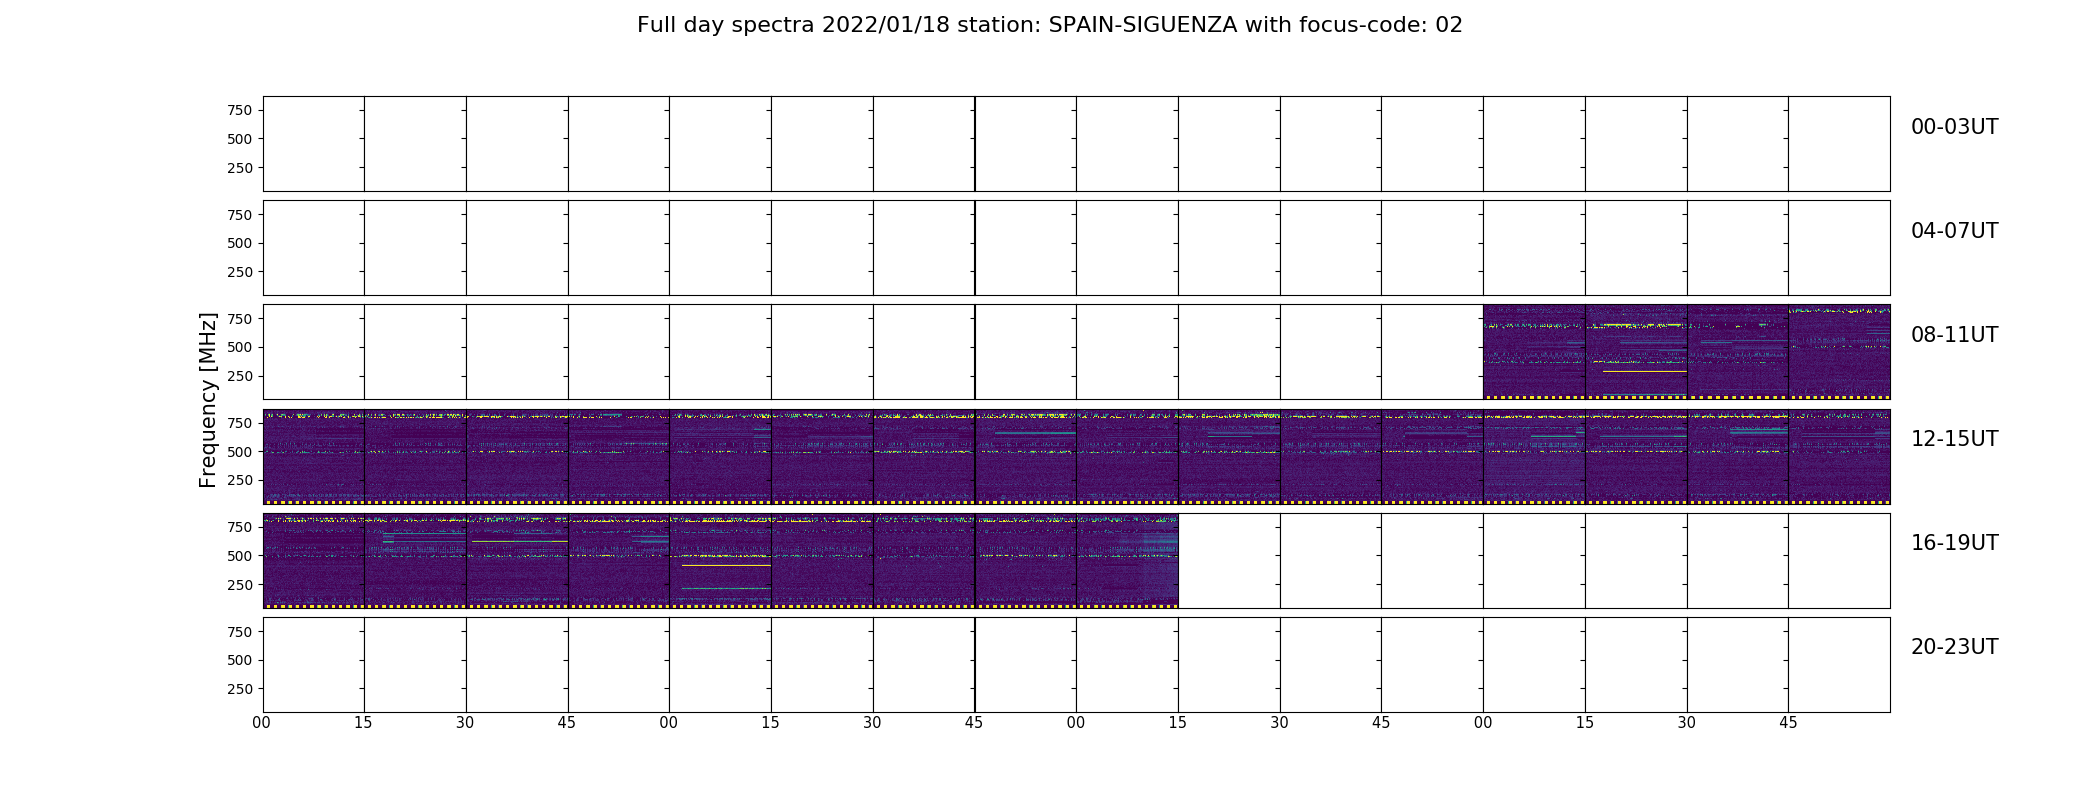Click the green horizontal line in the 16-19UT spectrogram
The image size is (2100, 800).
[x=726, y=588]
